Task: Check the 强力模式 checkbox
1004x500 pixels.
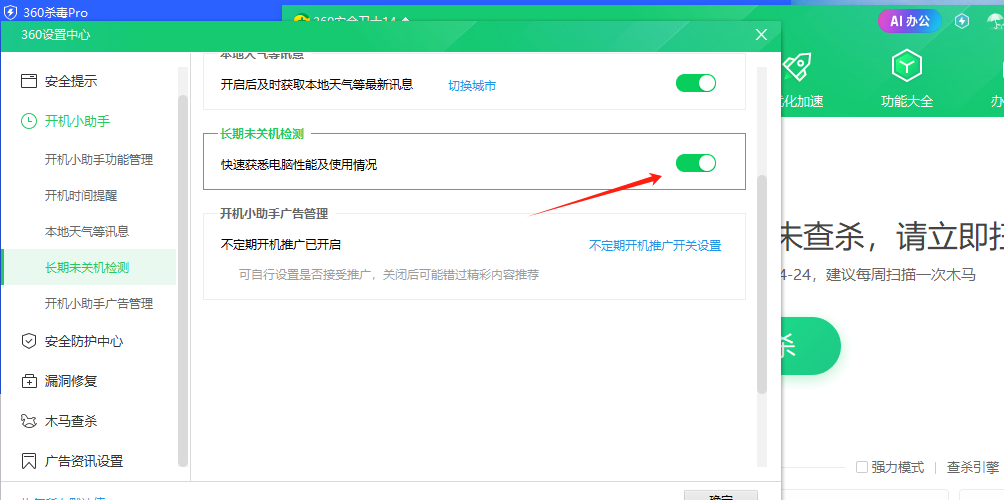Action: point(862,467)
